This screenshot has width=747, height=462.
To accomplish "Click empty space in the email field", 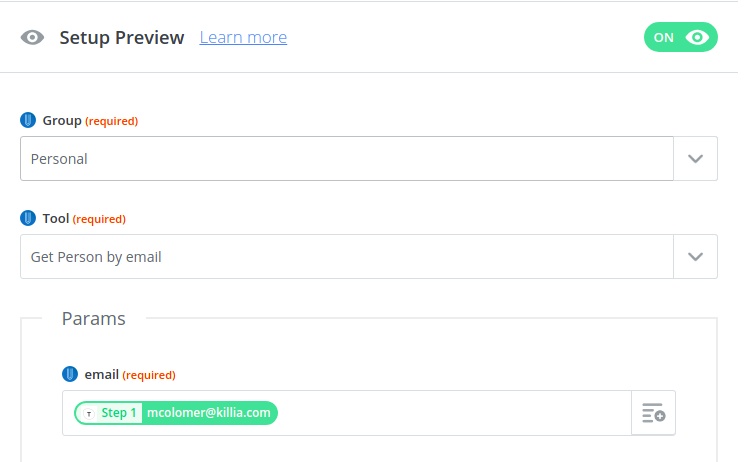I will coord(450,413).
